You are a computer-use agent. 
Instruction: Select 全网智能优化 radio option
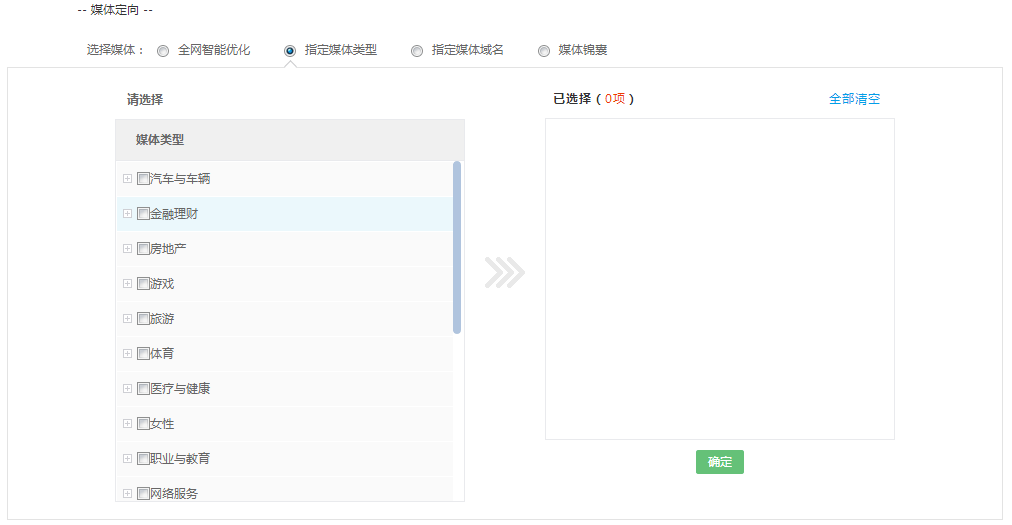click(x=163, y=51)
